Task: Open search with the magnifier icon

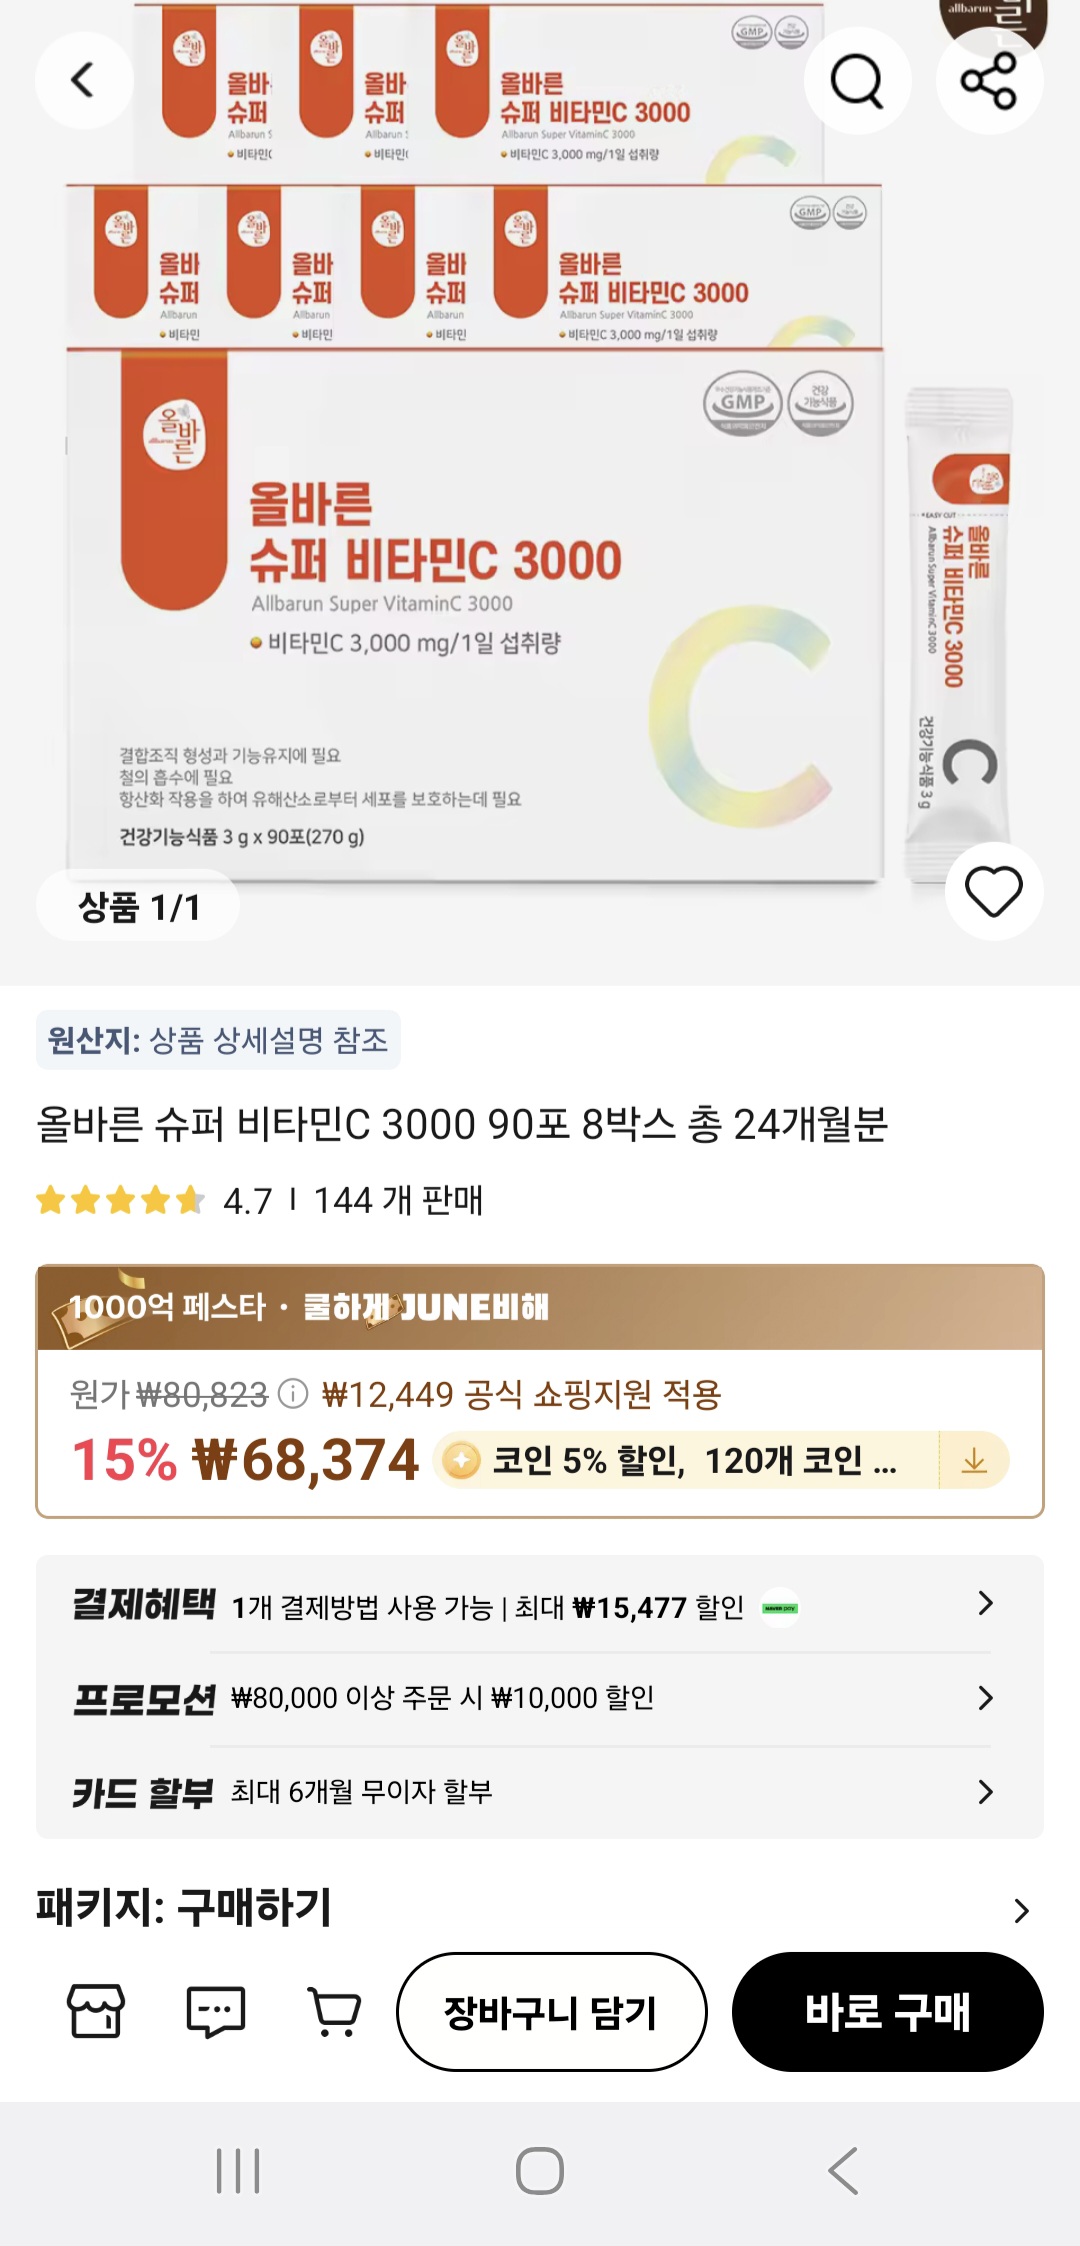Action: coord(857,80)
